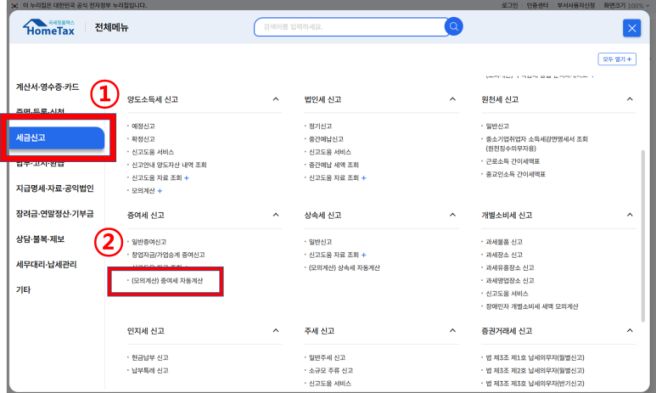Open 종교인소득 간이세액표 link
Viewport: 656px width, 393px height.
(515, 174)
